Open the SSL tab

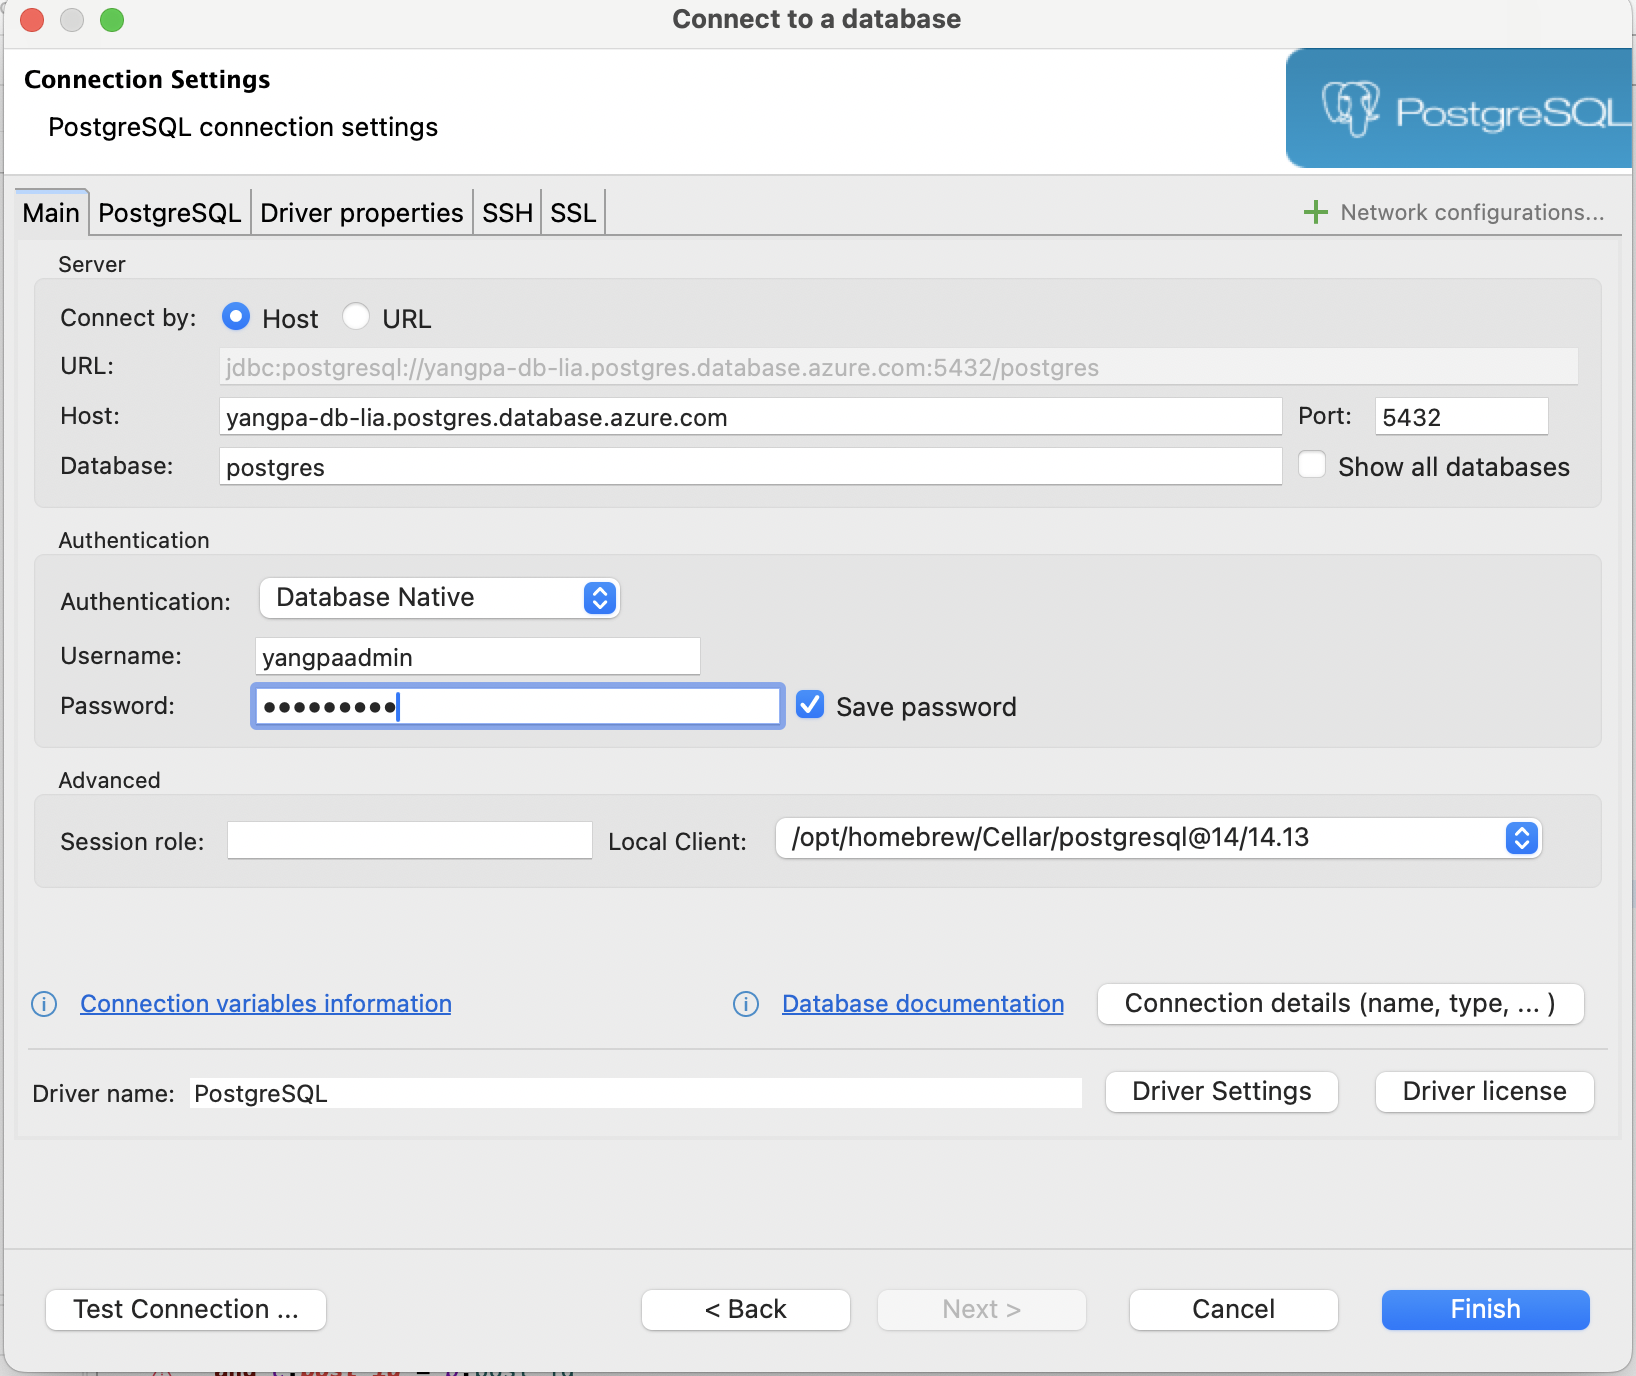click(x=573, y=213)
